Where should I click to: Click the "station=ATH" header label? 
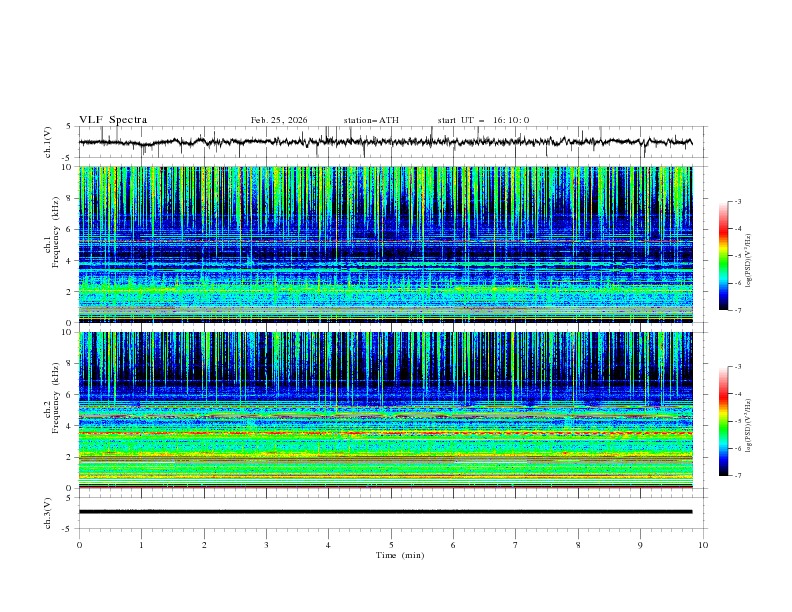click(x=371, y=120)
